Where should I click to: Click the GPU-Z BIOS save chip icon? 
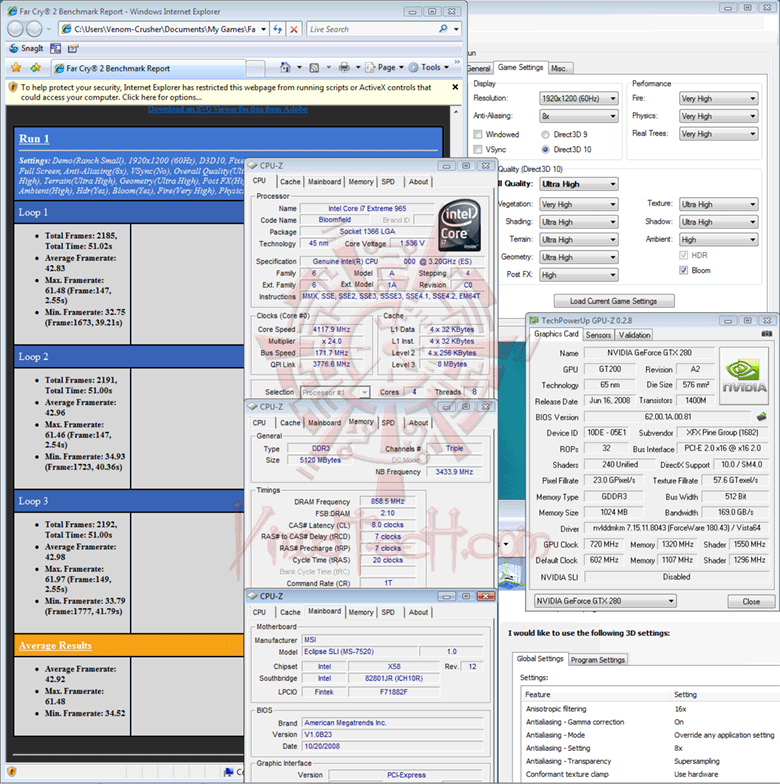[x=762, y=416]
